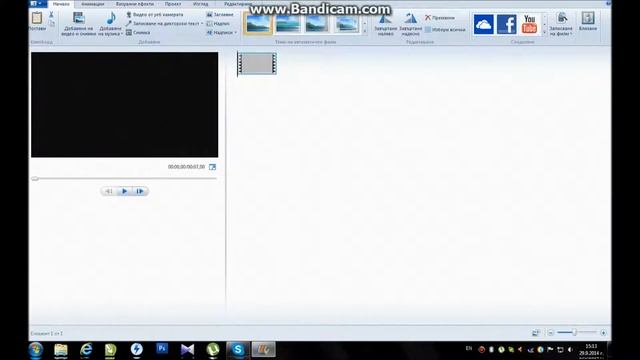Click the Rotate right icon

(411, 19)
